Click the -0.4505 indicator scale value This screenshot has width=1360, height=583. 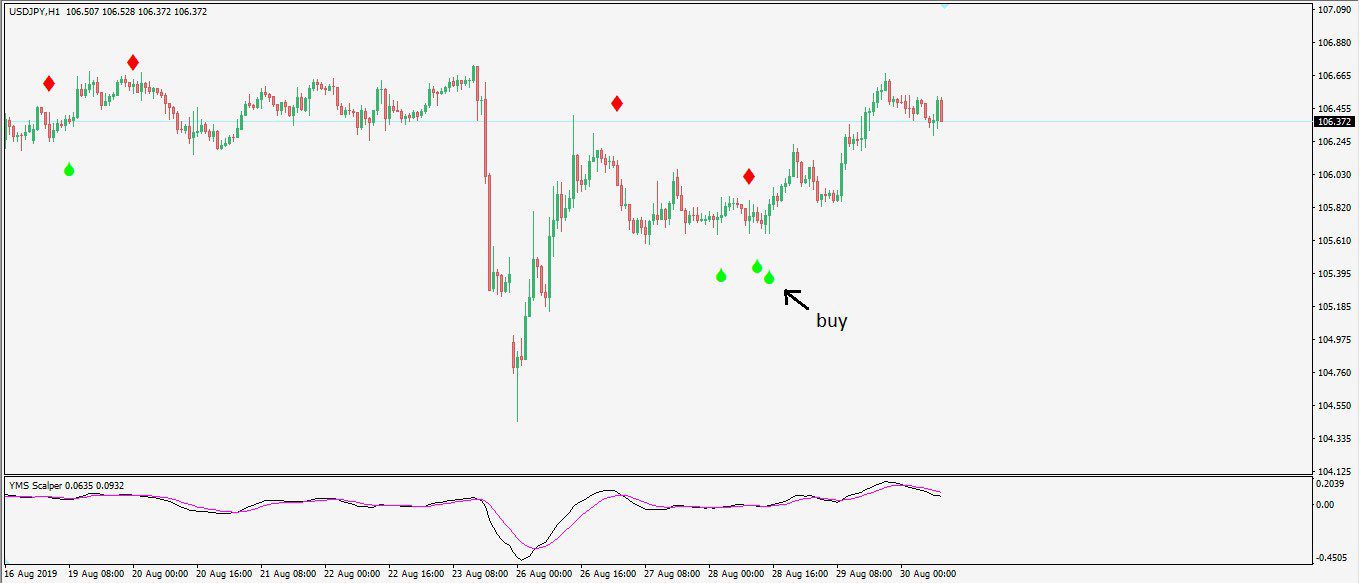[x=1332, y=558]
